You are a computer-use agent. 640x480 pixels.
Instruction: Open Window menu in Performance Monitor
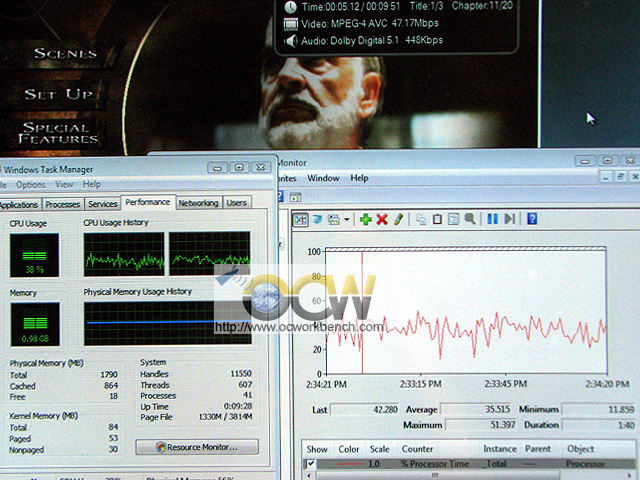click(323, 178)
